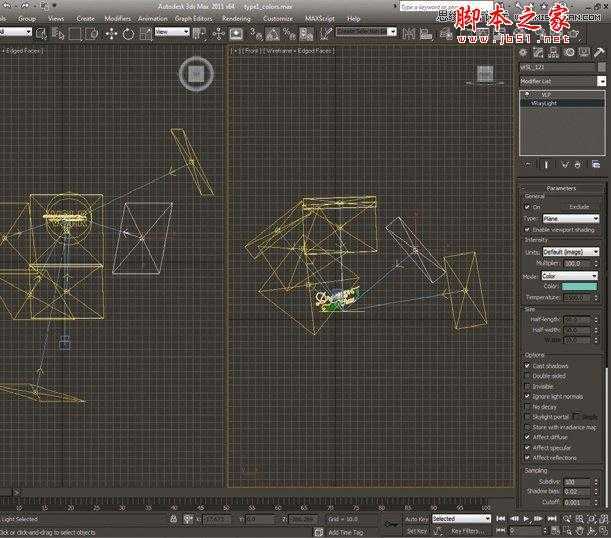The height and width of the screenshot is (538, 611).
Task: Click the Set Key button
Action: click(417, 531)
